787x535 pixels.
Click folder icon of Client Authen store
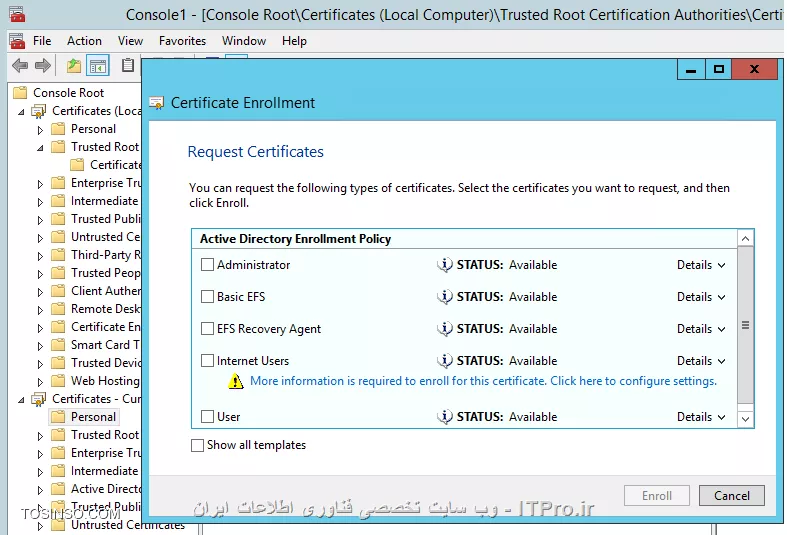[x=58, y=291]
